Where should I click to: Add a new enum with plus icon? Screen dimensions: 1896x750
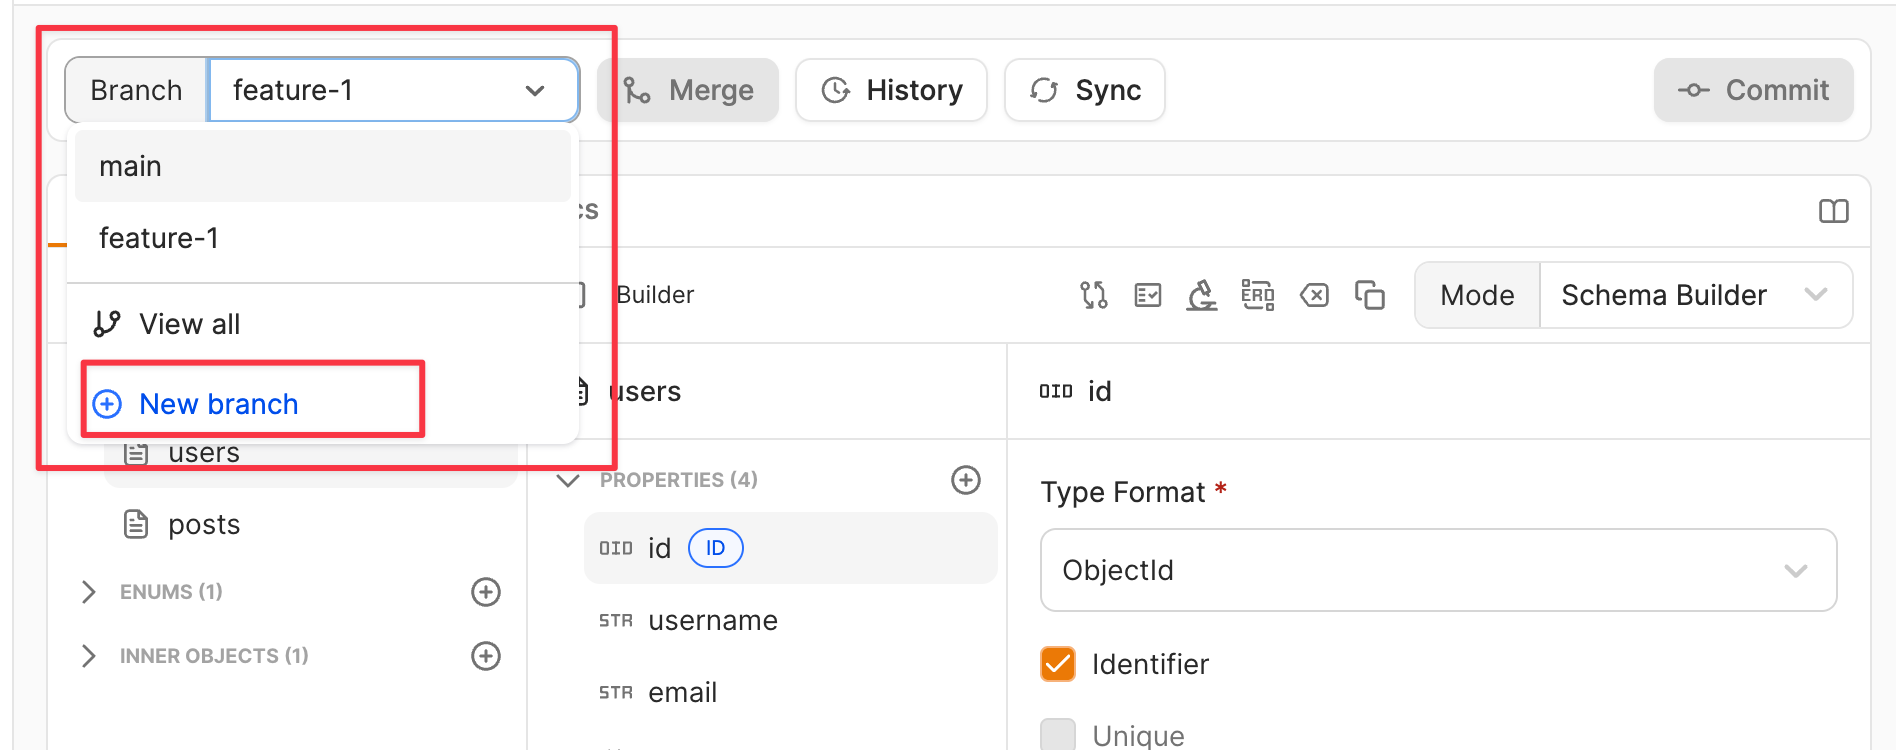click(486, 592)
